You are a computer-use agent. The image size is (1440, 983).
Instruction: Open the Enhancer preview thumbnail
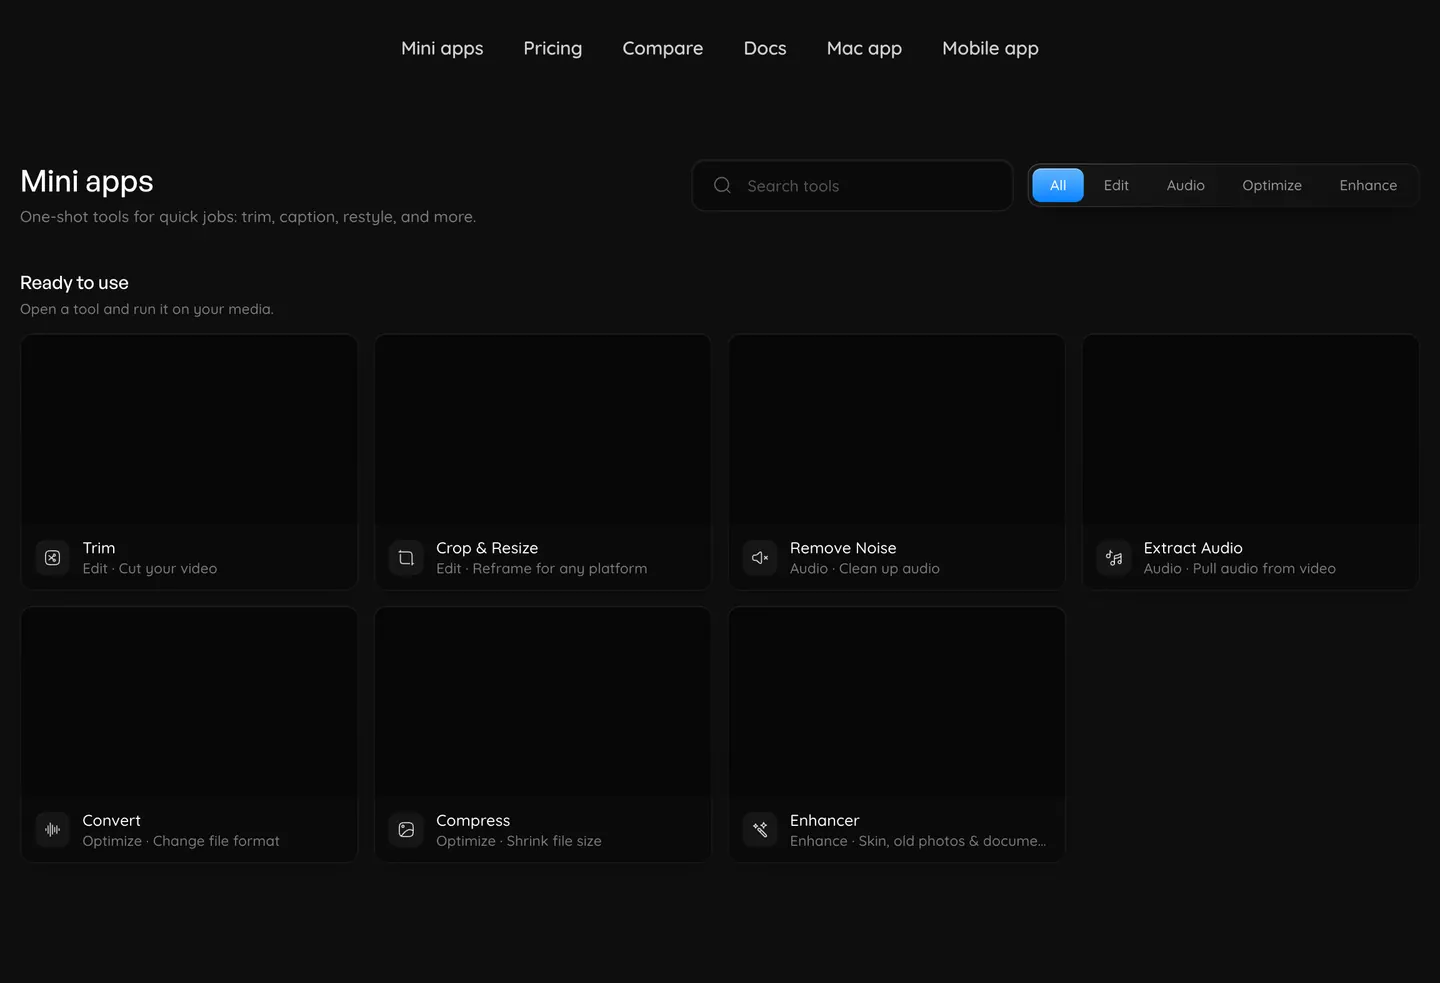[x=897, y=702]
